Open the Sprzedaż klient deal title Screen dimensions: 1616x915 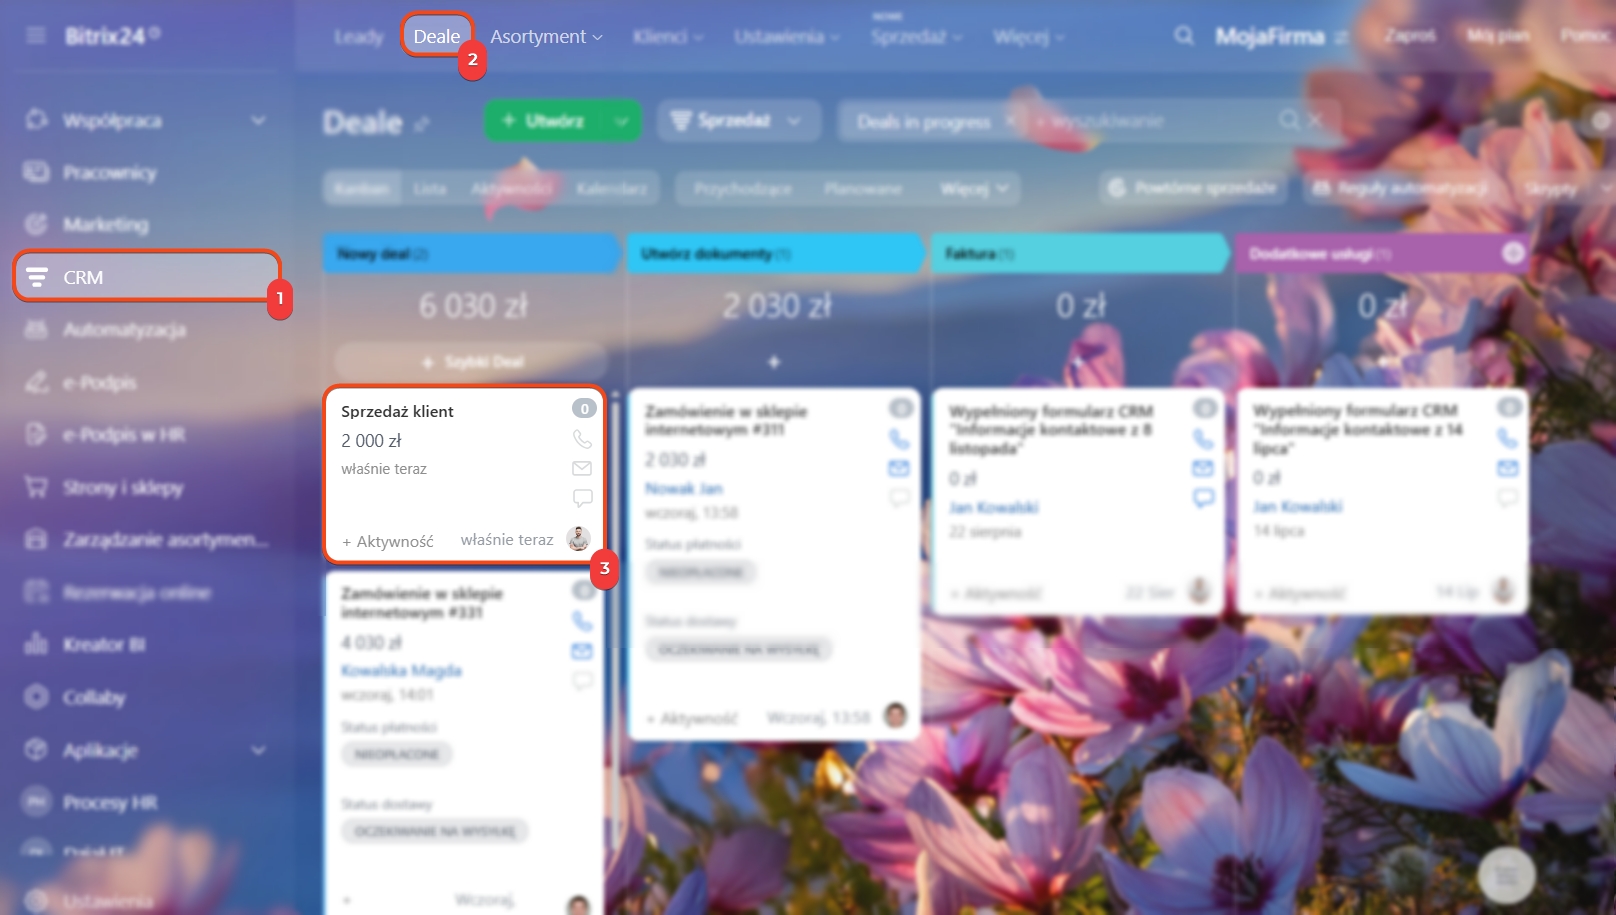(x=397, y=411)
